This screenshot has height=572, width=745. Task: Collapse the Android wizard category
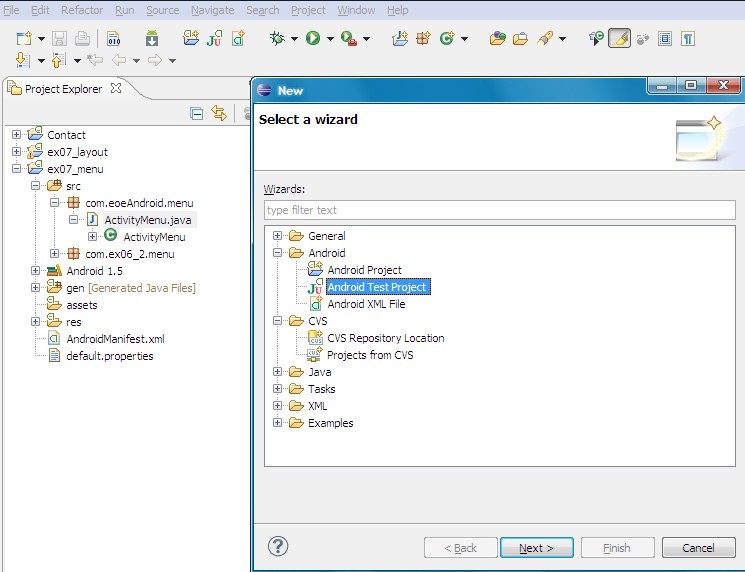point(277,253)
